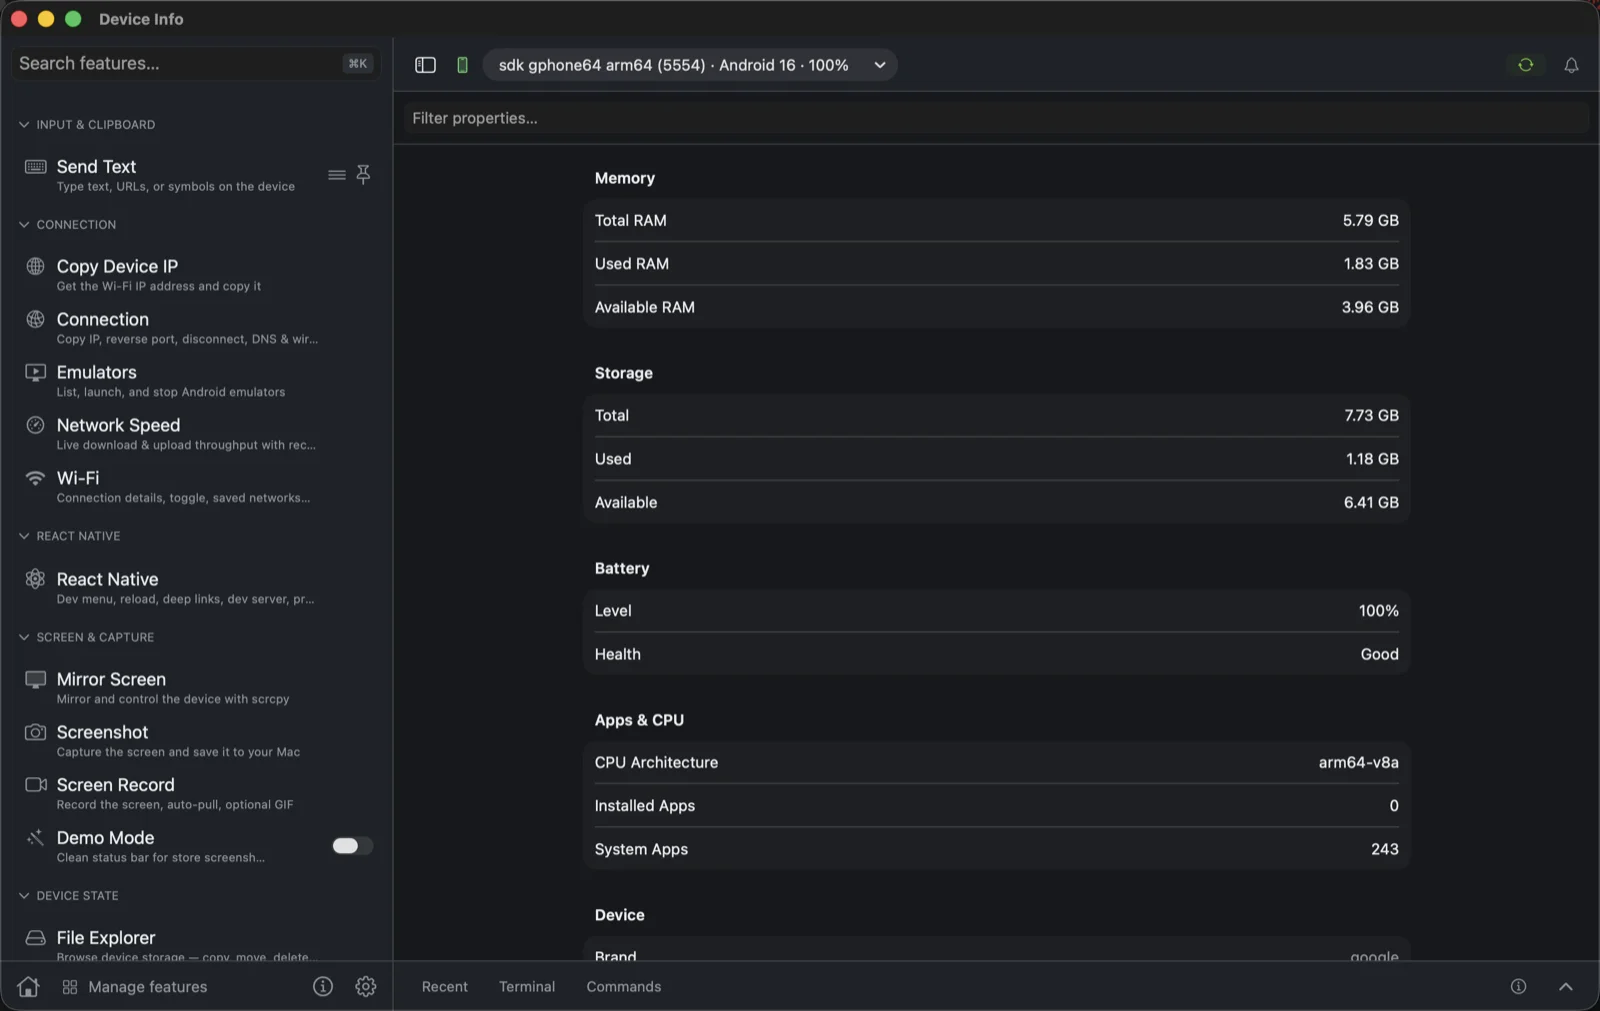Screen dimensions: 1600x1011
Task: Click the Available RAM row
Action: (996, 307)
